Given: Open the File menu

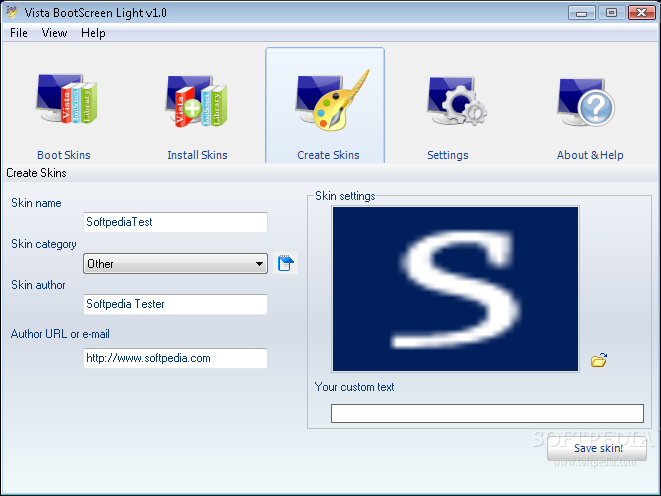Looking at the screenshot, I should [19, 33].
